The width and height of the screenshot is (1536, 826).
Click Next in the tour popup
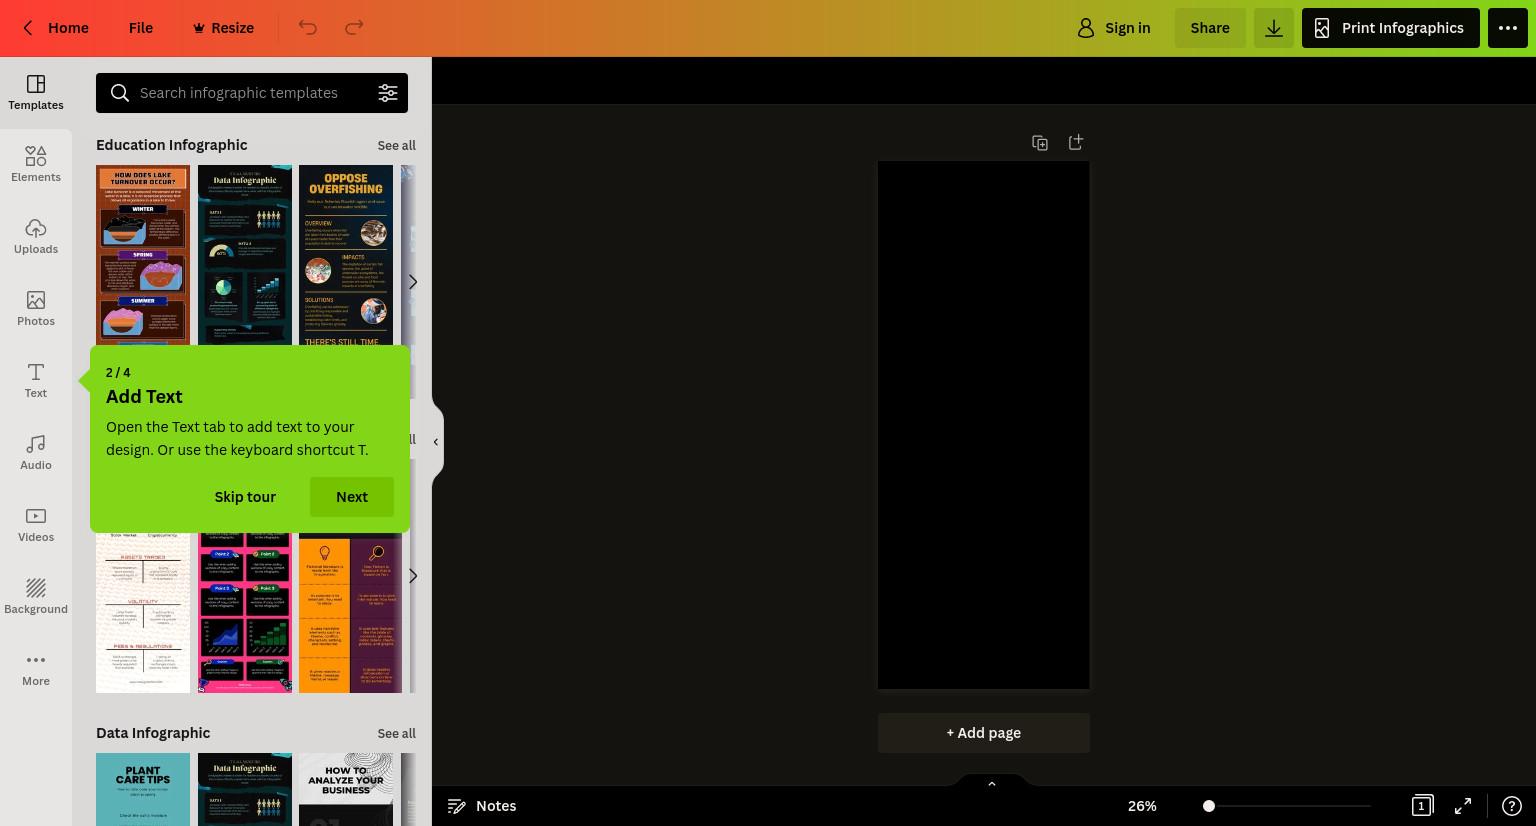(x=352, y=497)
